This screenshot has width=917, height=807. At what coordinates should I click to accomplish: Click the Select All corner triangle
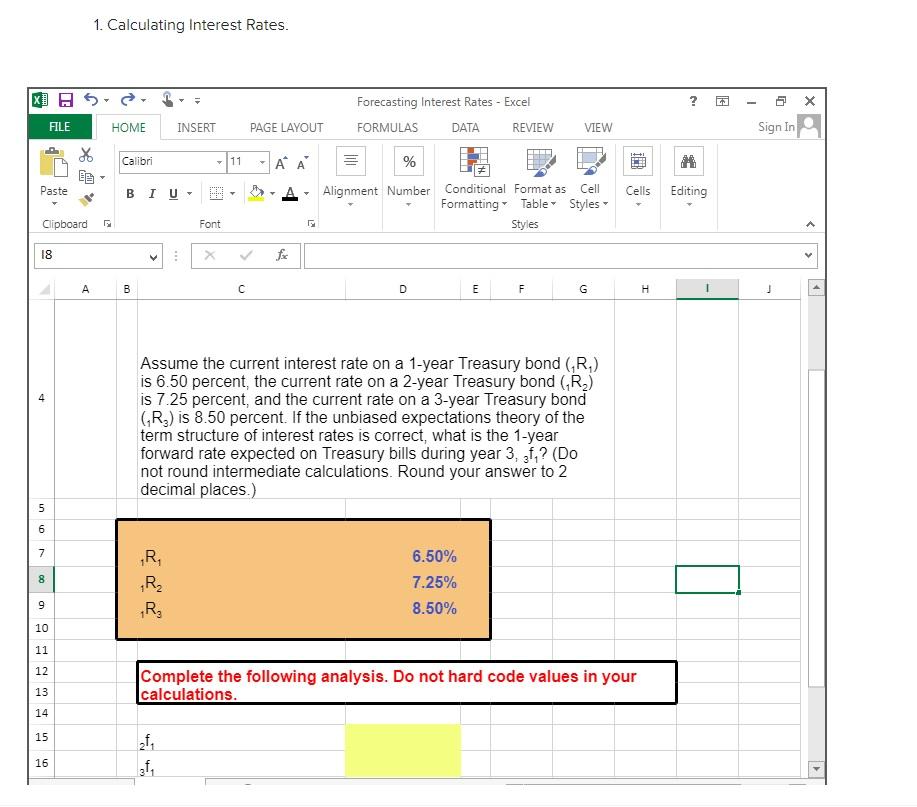tap(43, 289)
